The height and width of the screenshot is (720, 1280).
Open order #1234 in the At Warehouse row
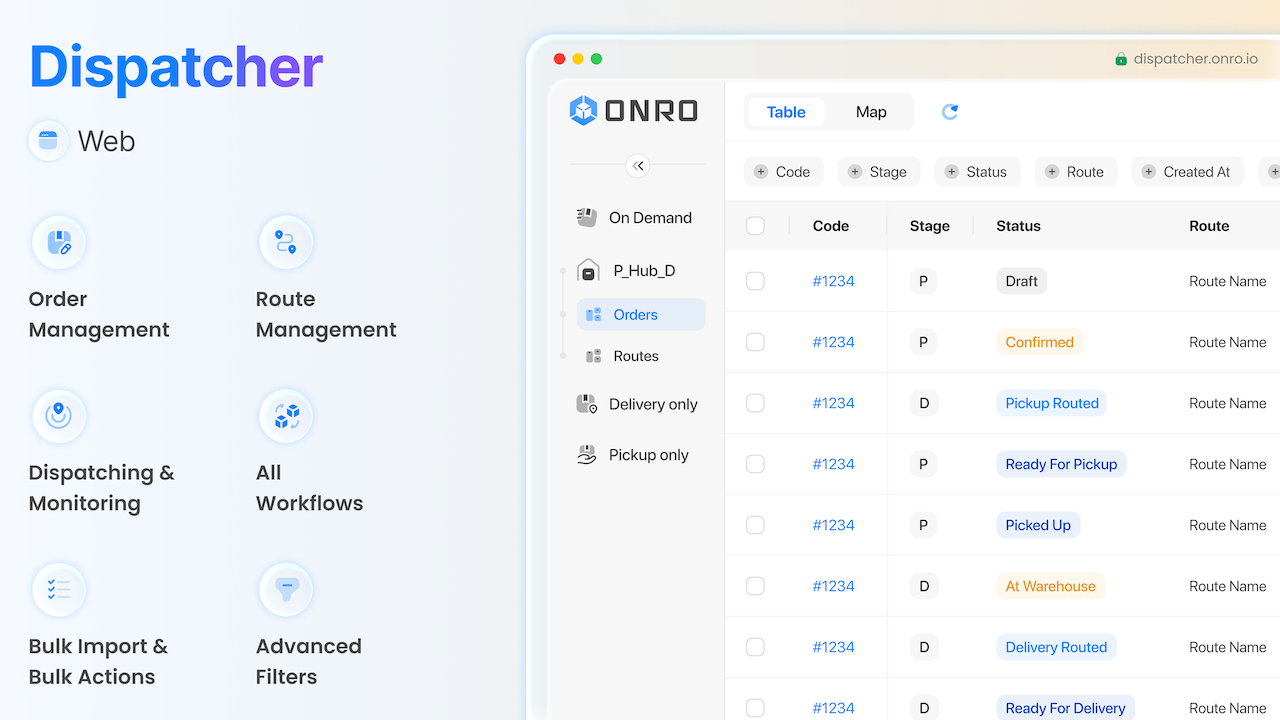click(x=833, y=586)
